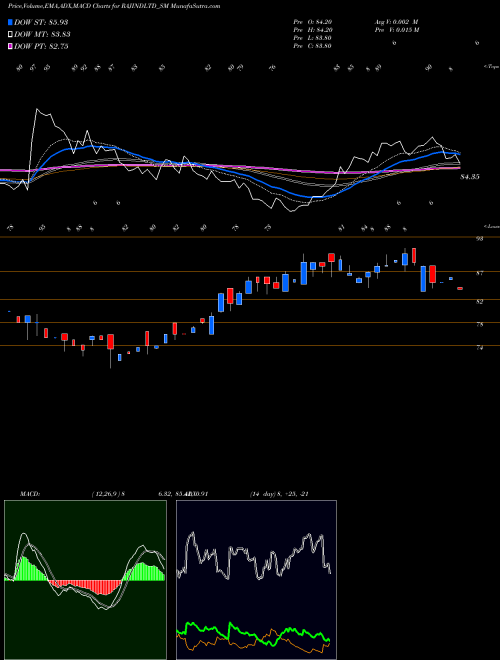The height and width of the screenshot is (660, 500).
Task: Click the magenta DOW PT legend square
Action: point(10,46)
